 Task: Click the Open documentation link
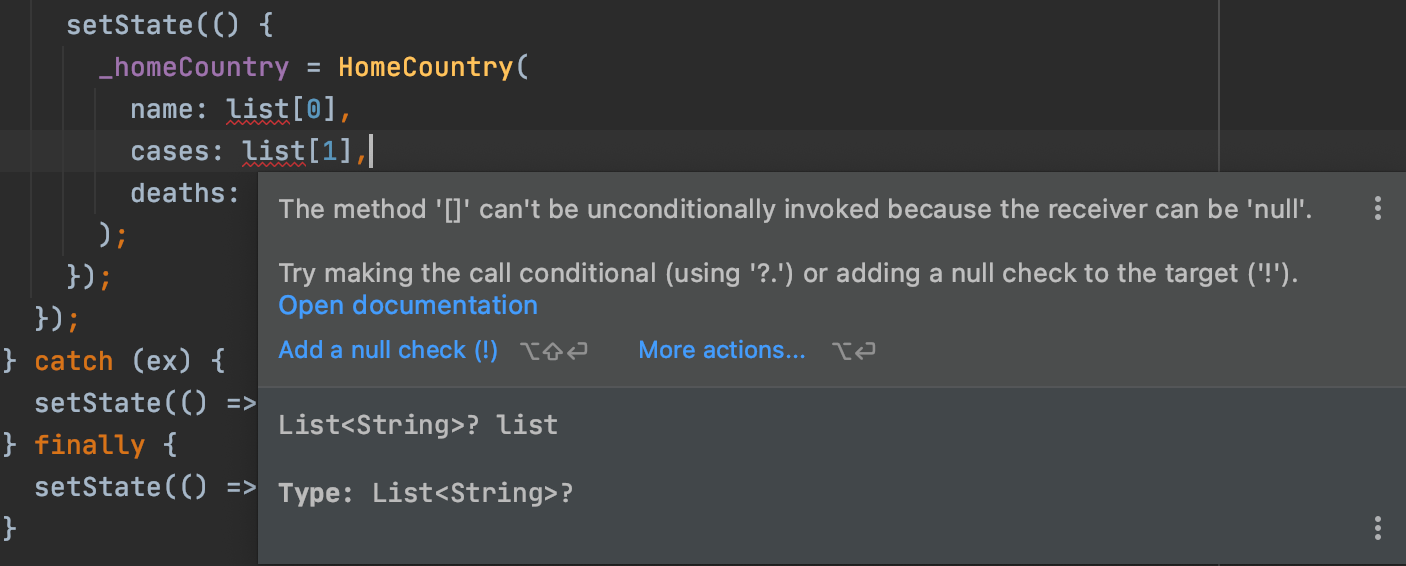[408, 305]
